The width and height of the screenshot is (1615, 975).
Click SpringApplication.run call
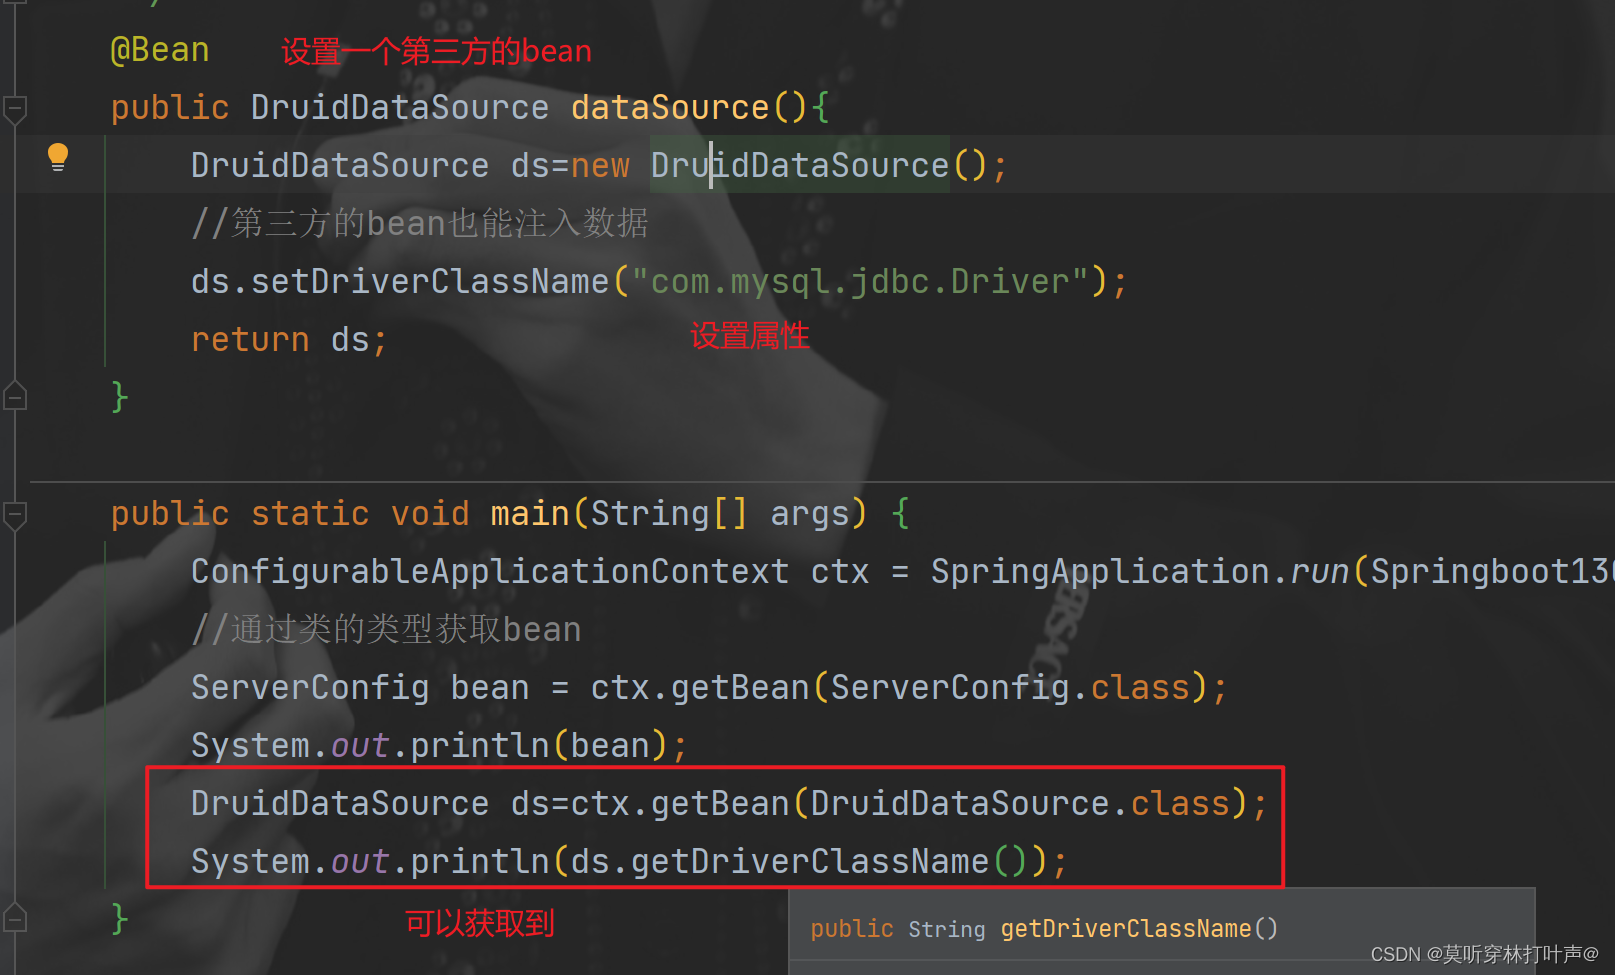click(1140, 572)
